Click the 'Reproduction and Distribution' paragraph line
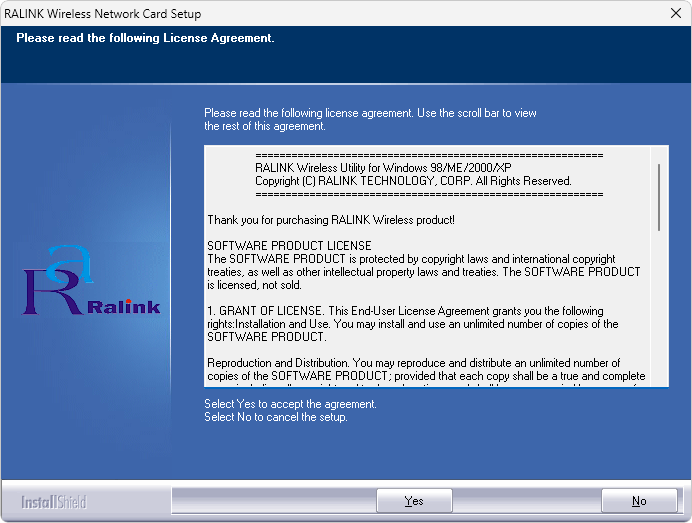This screenshot has width=692, height=523. 414,363
